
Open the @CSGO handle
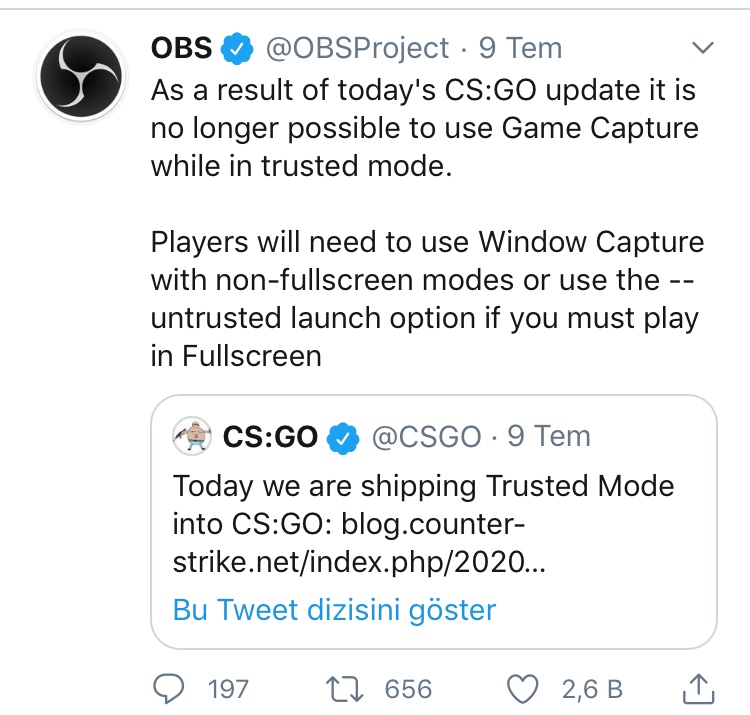pyautogui.click(x=426, y=436)
